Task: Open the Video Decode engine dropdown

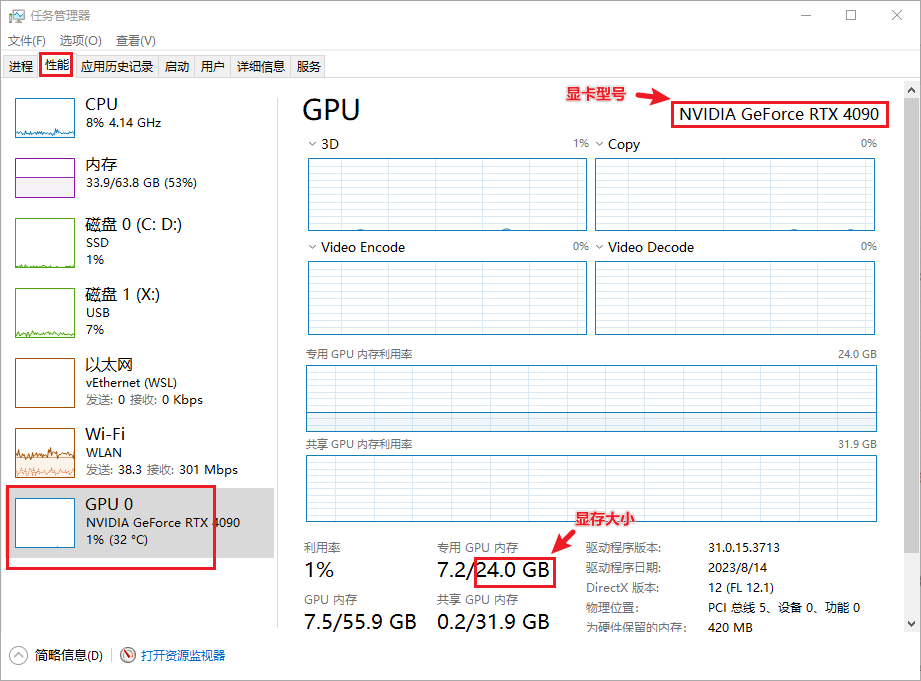Action: coord(599,247)
